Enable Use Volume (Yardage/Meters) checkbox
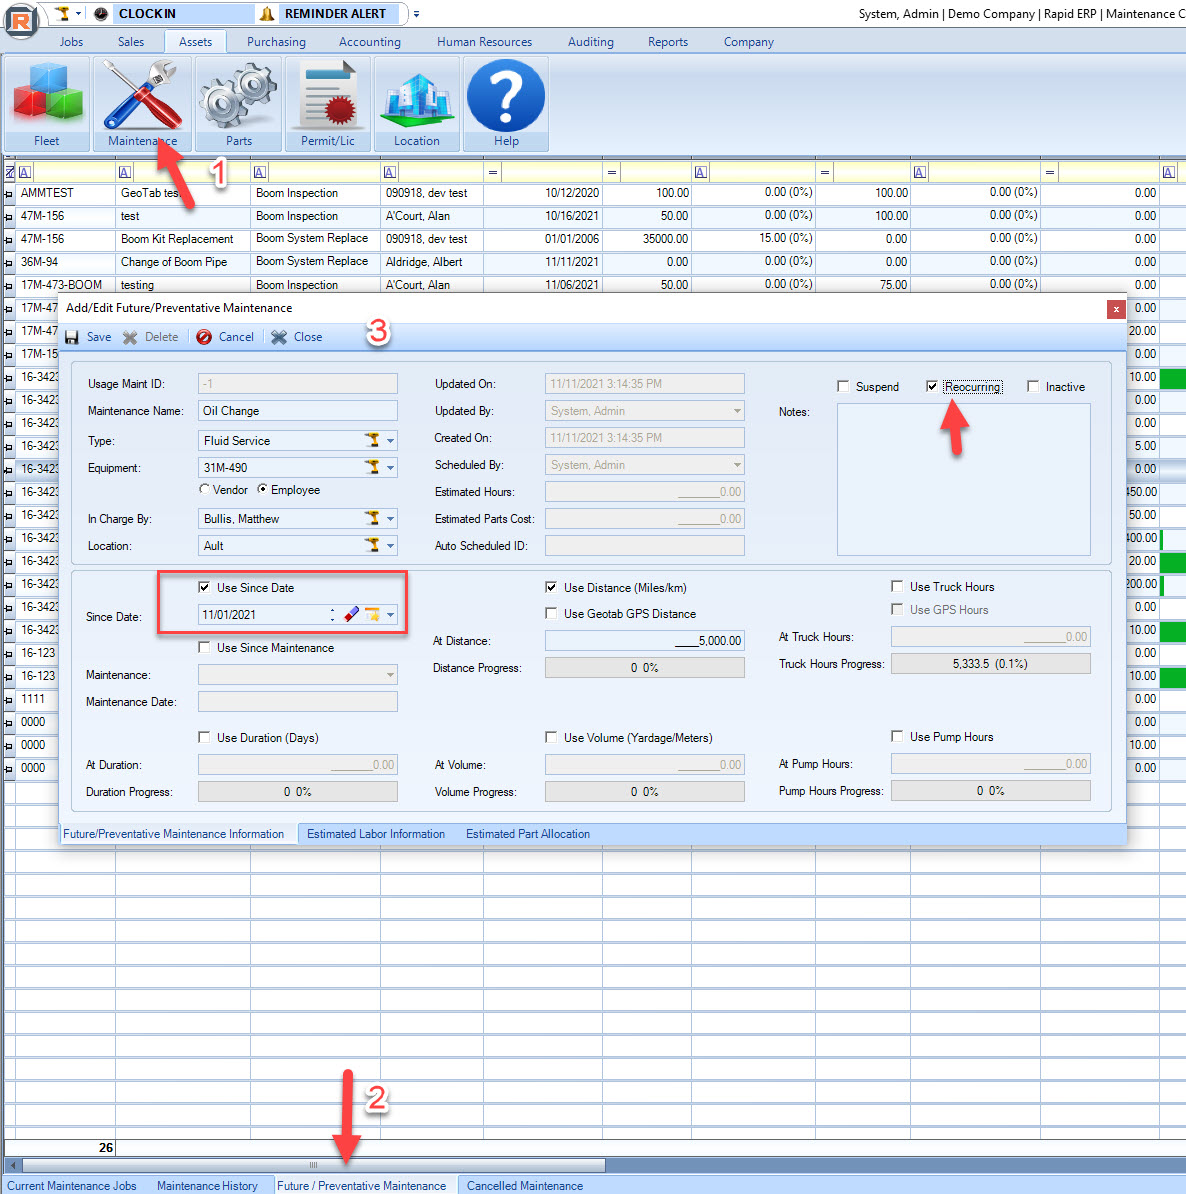 (551, 737)
